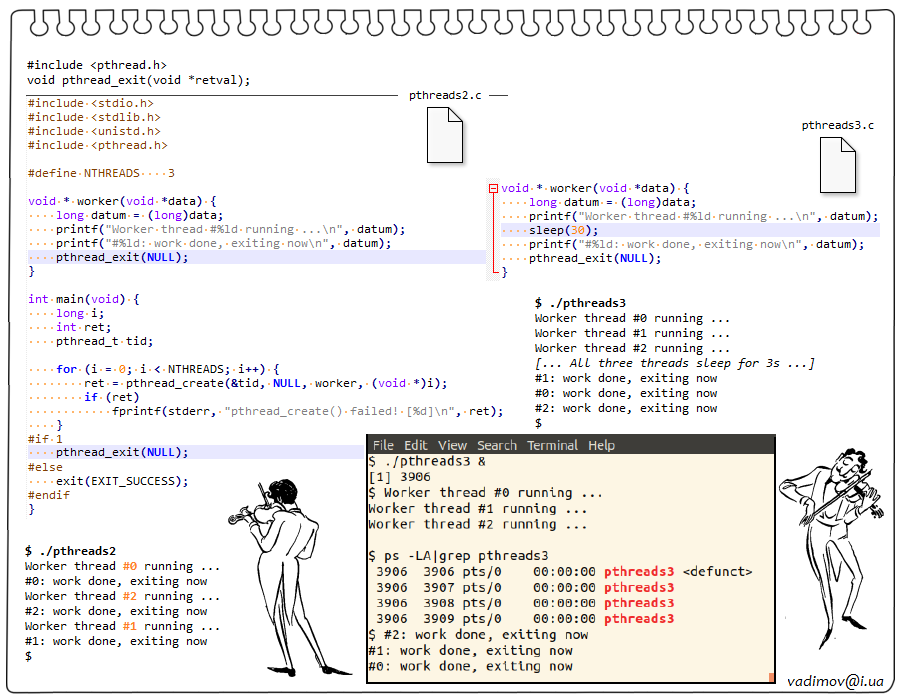Click the 3907 thread ID
The width and height of the screenshot is (900, 700).
[439, 588]
